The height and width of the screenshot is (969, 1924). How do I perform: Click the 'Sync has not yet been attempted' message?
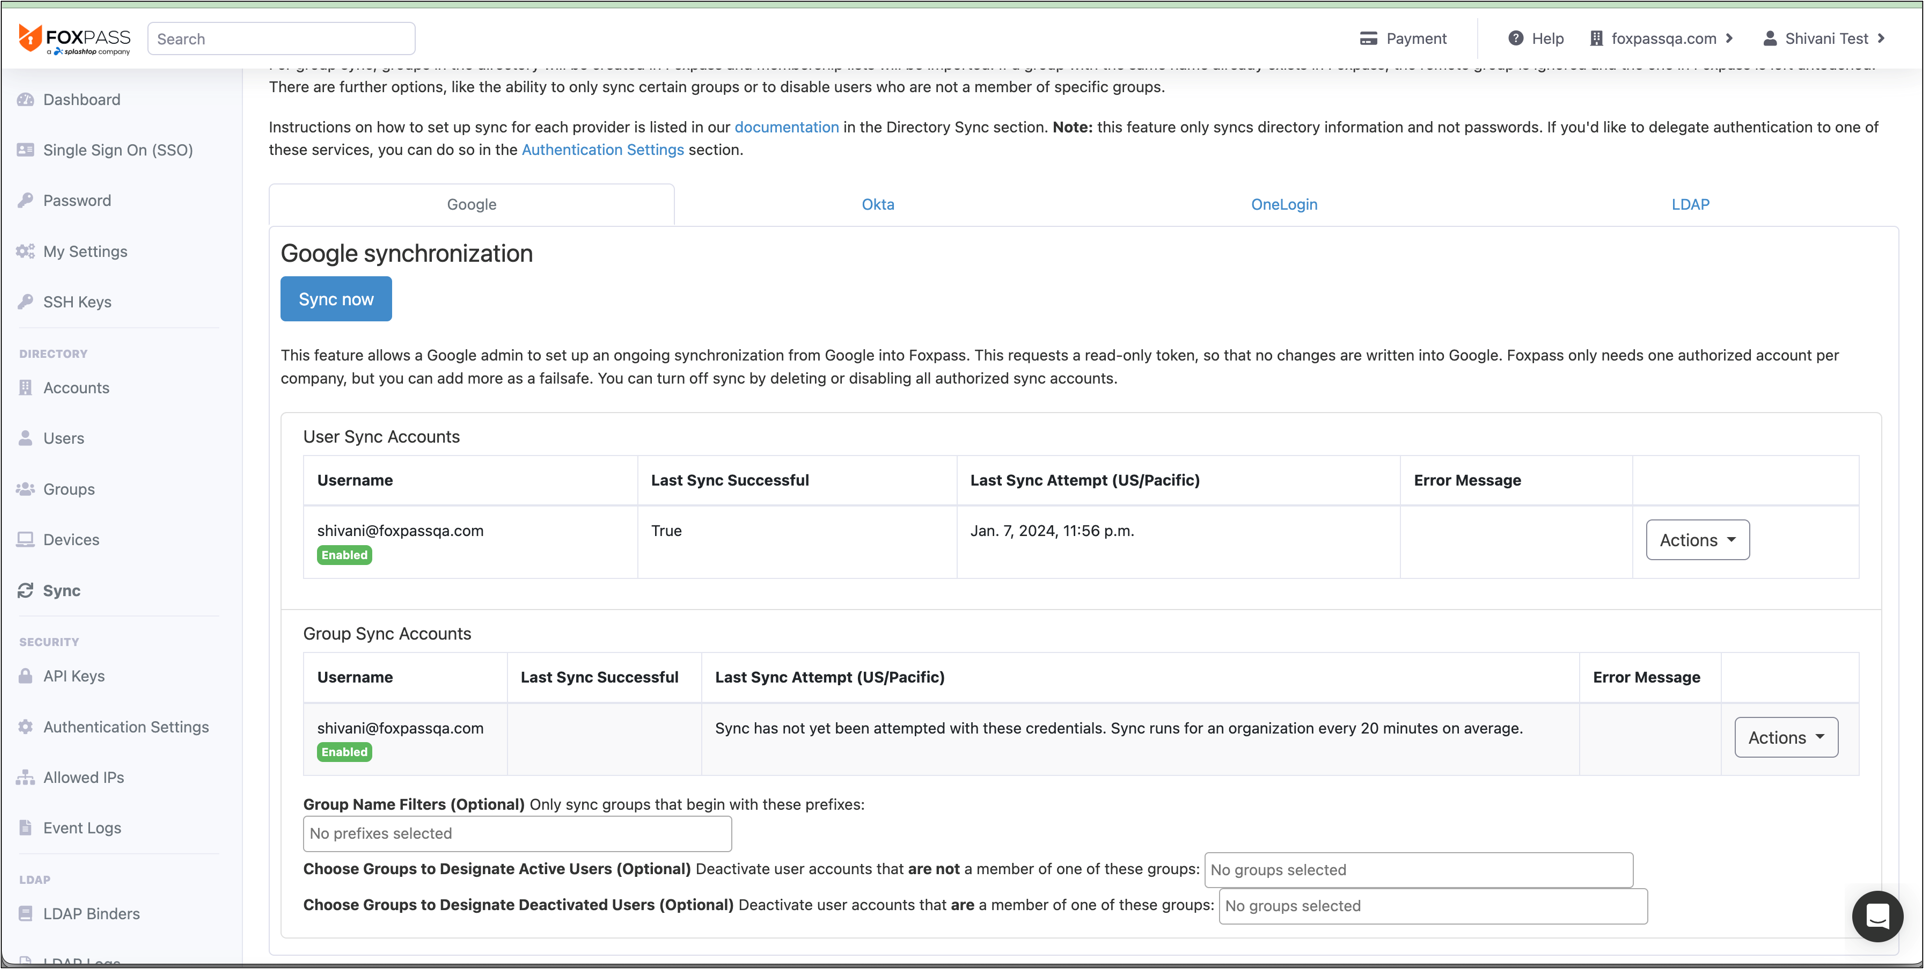coord(1119,728)
